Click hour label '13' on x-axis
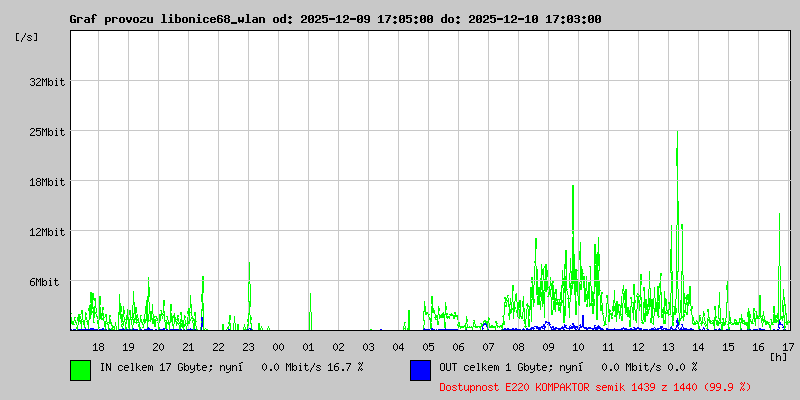Viewport: 800px width, 400px height. (x=668, y=347)
